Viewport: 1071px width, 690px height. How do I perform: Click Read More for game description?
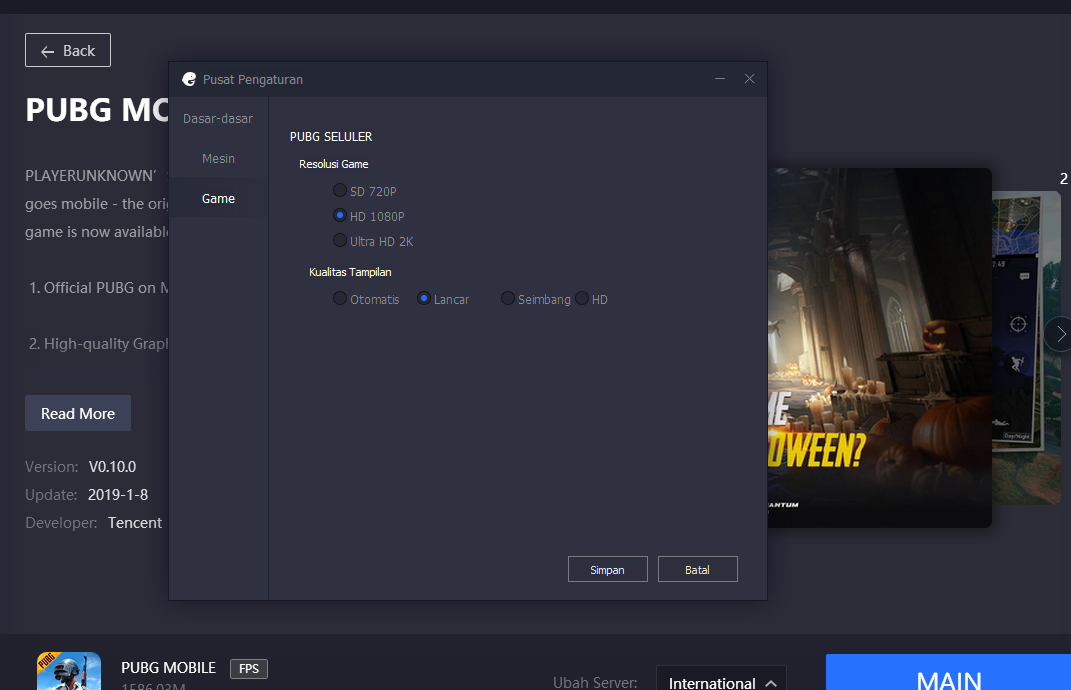pyautogui.click(x=78, y=413)
